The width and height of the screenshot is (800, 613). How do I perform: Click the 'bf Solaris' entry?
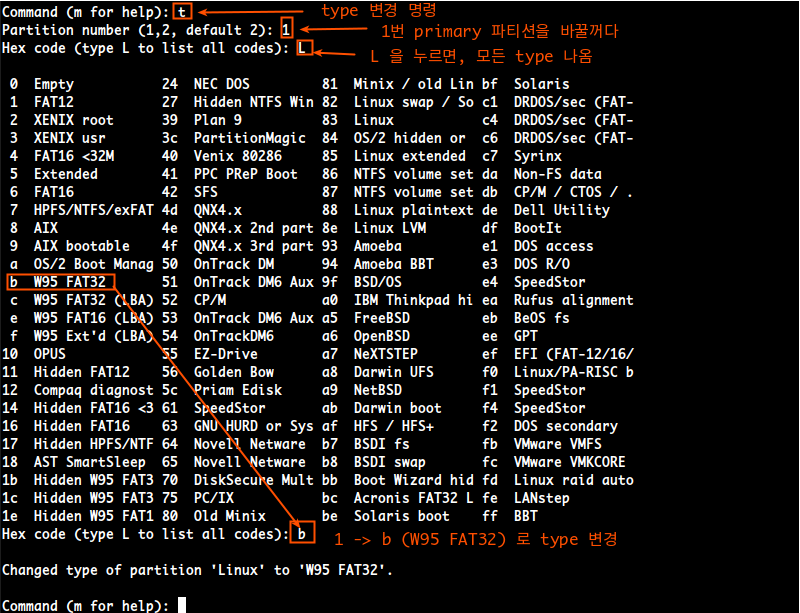(526, 84)
